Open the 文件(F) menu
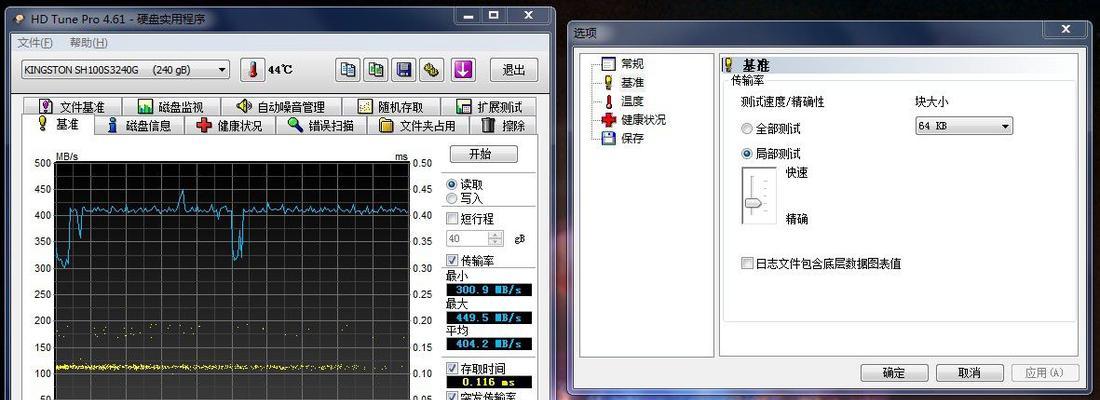 35,43
